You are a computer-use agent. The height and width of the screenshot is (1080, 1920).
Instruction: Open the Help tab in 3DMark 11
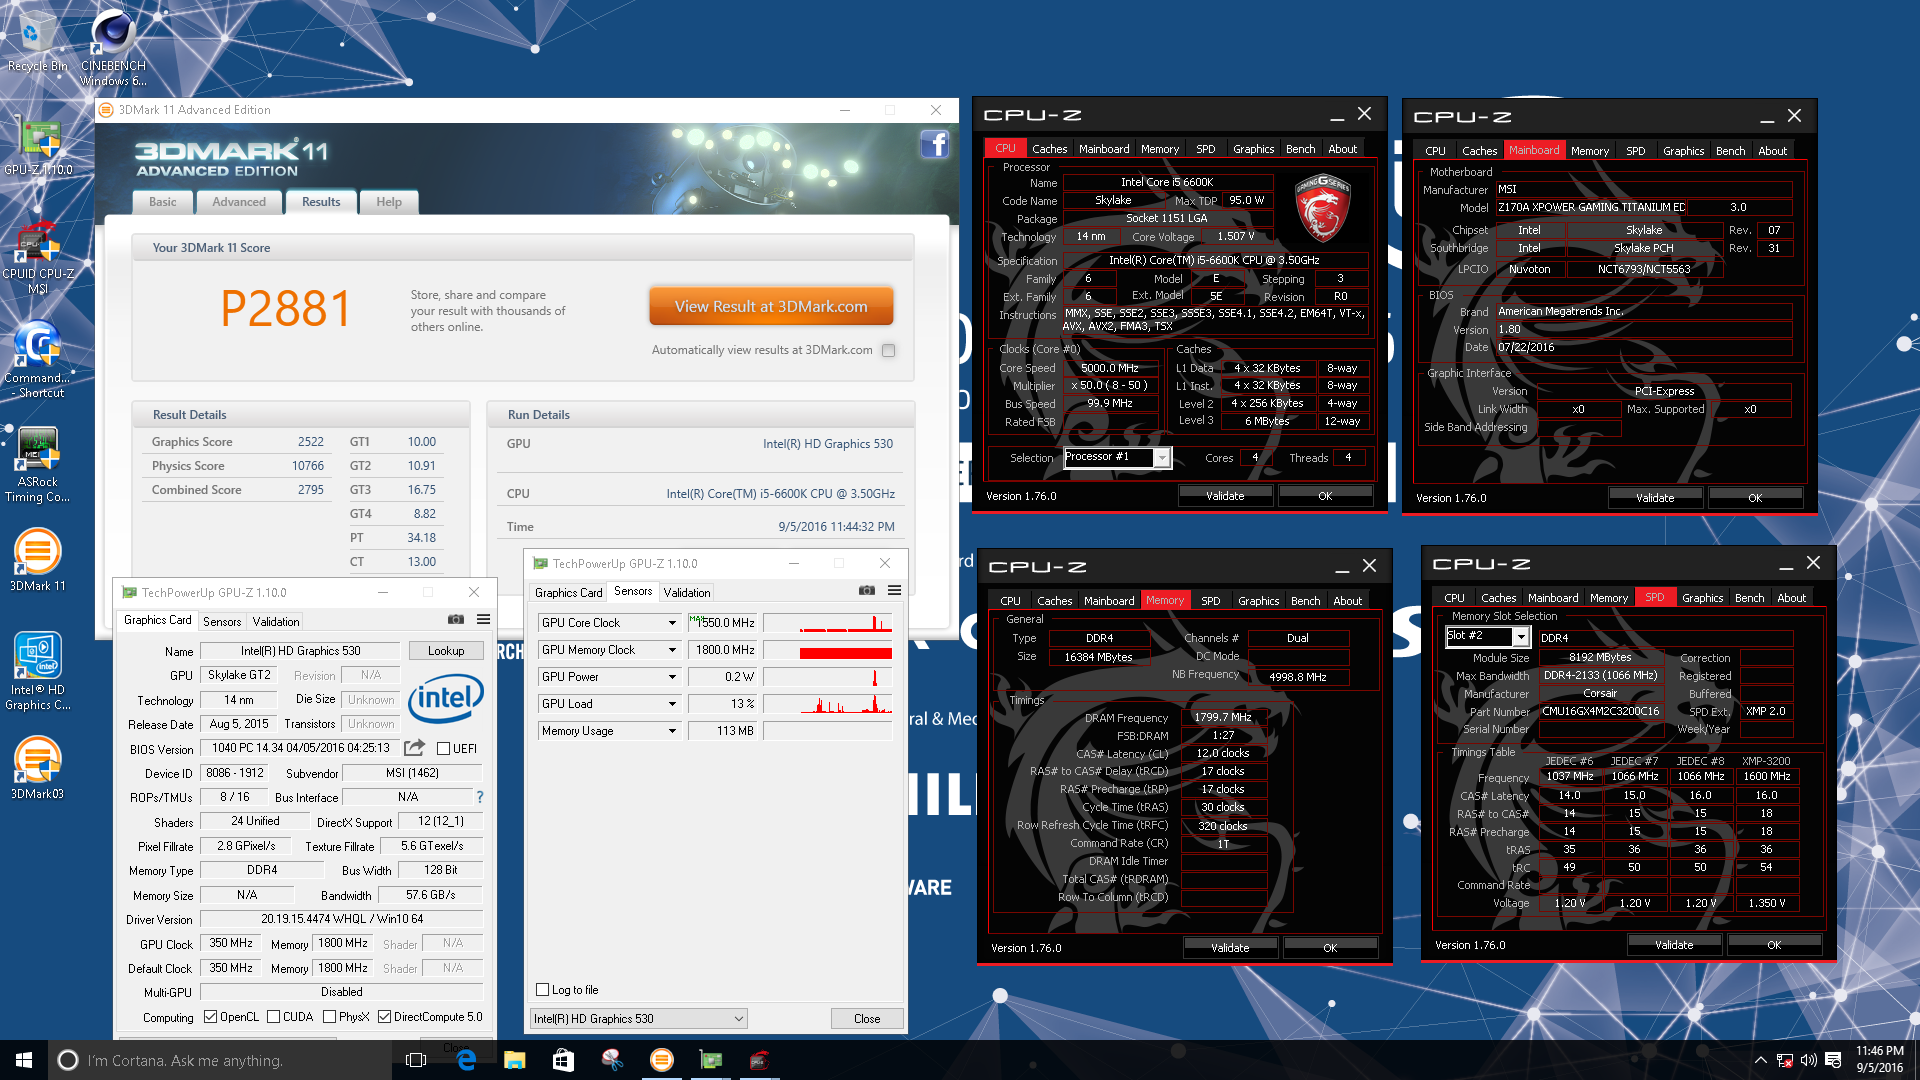[388, 202]
